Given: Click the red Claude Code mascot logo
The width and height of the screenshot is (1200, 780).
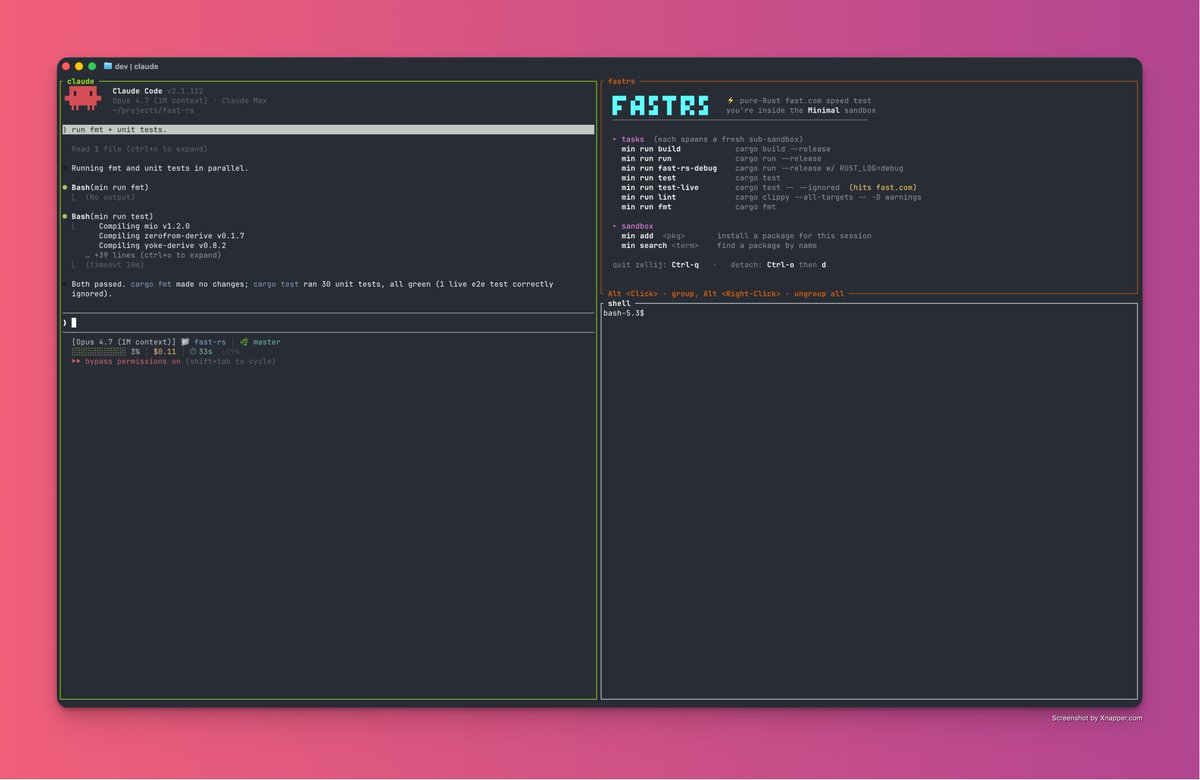Looking at the screenshot, I should (83, 97).
